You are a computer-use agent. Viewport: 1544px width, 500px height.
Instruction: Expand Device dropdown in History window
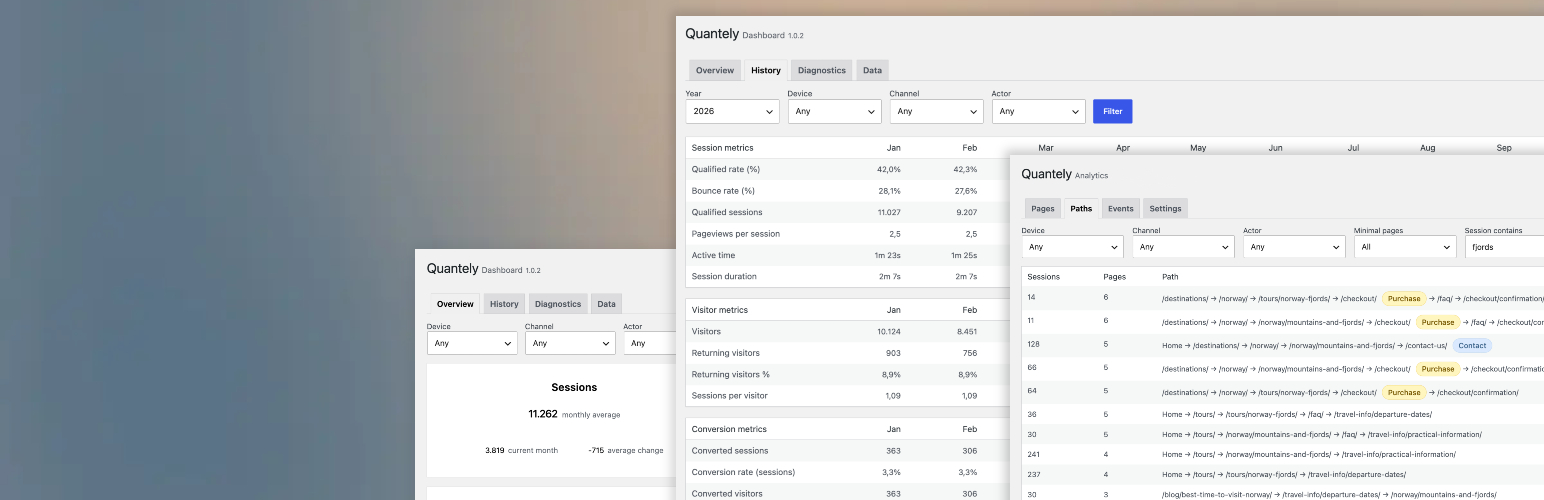coord(834,111)
